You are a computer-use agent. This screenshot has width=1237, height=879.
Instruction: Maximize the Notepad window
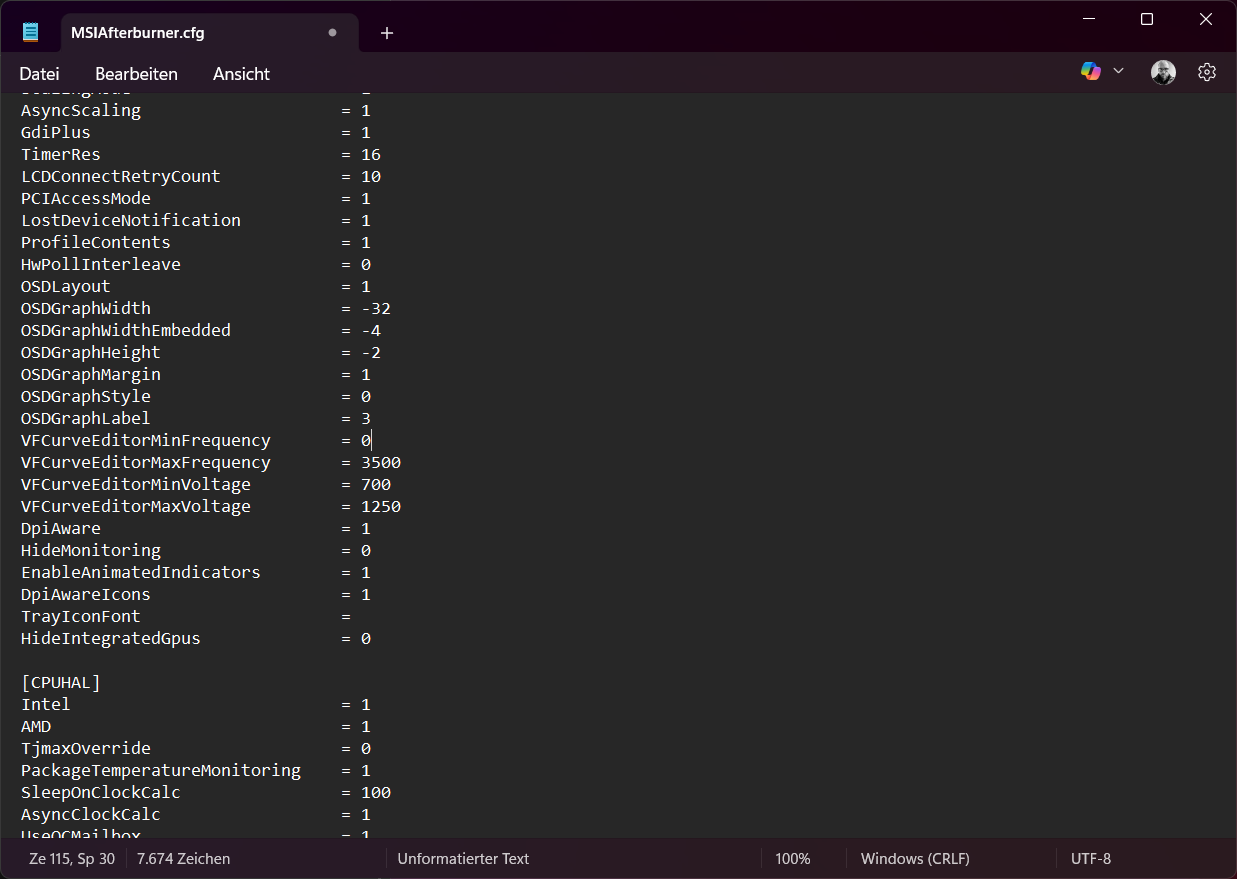coord(1147,19)
